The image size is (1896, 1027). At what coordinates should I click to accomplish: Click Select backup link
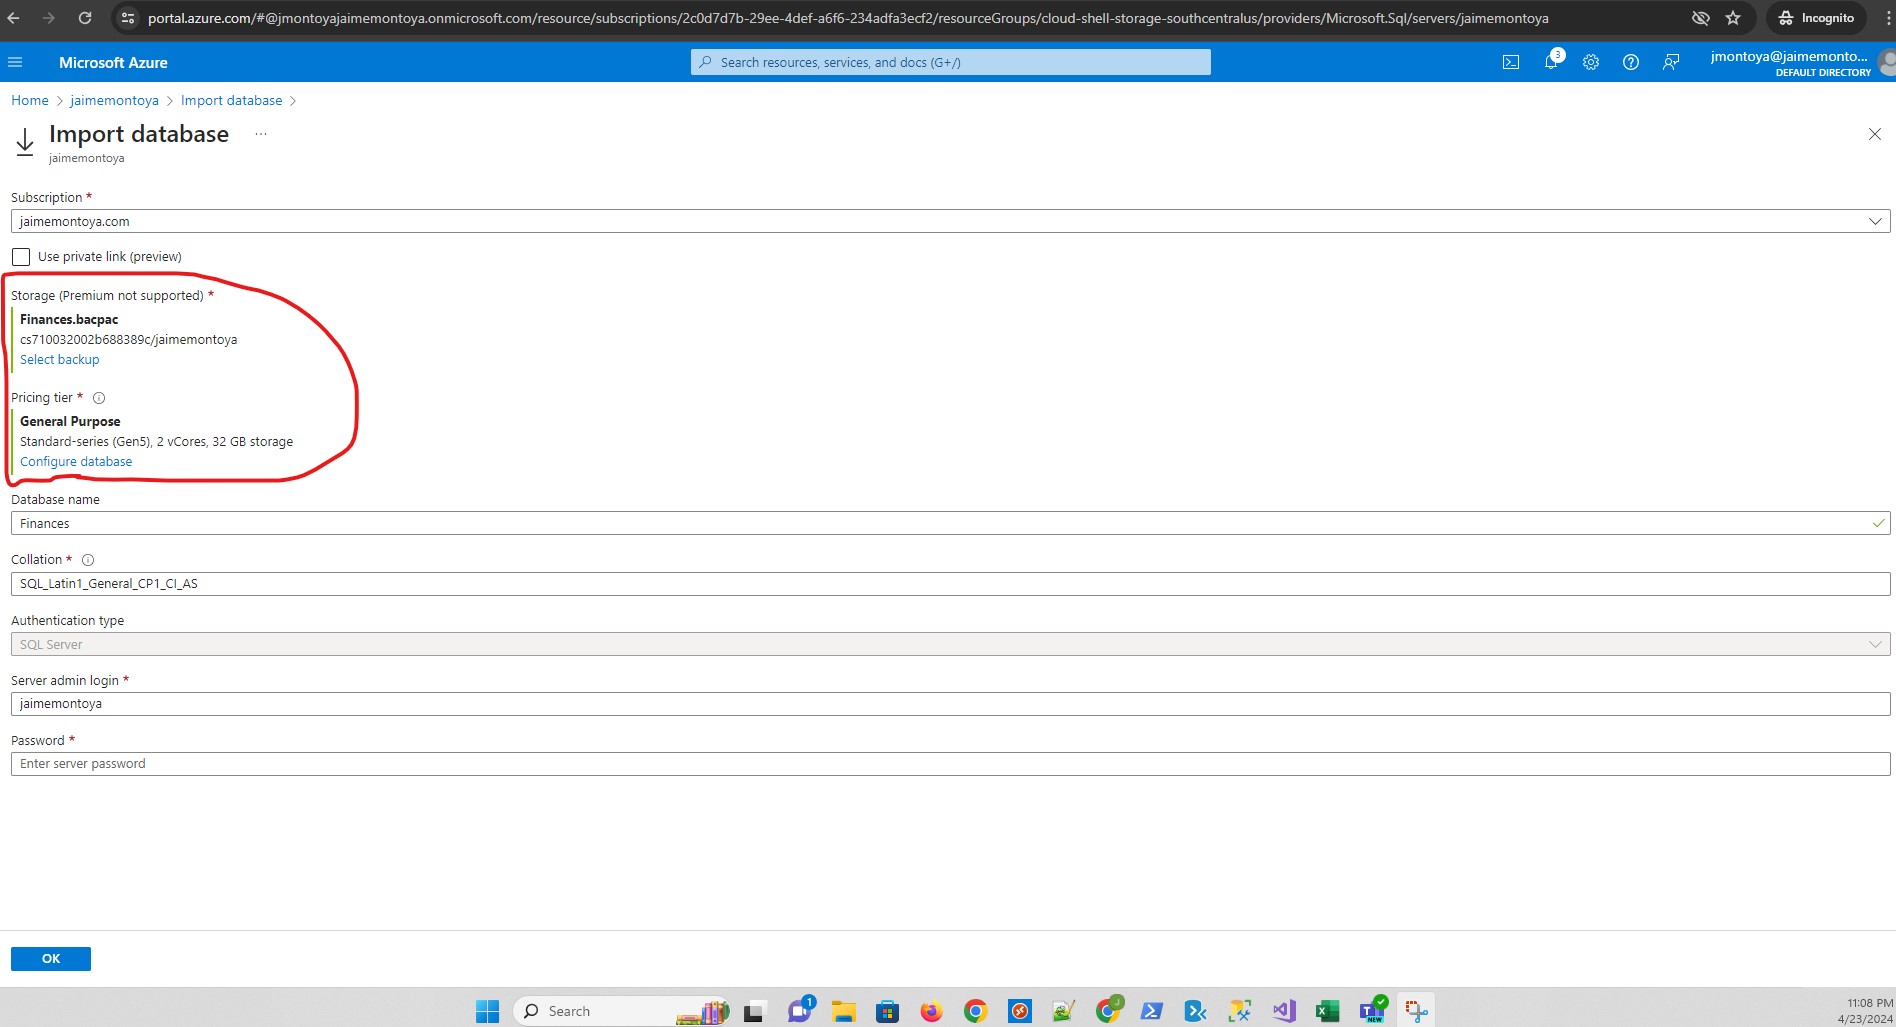coord(60,360)
